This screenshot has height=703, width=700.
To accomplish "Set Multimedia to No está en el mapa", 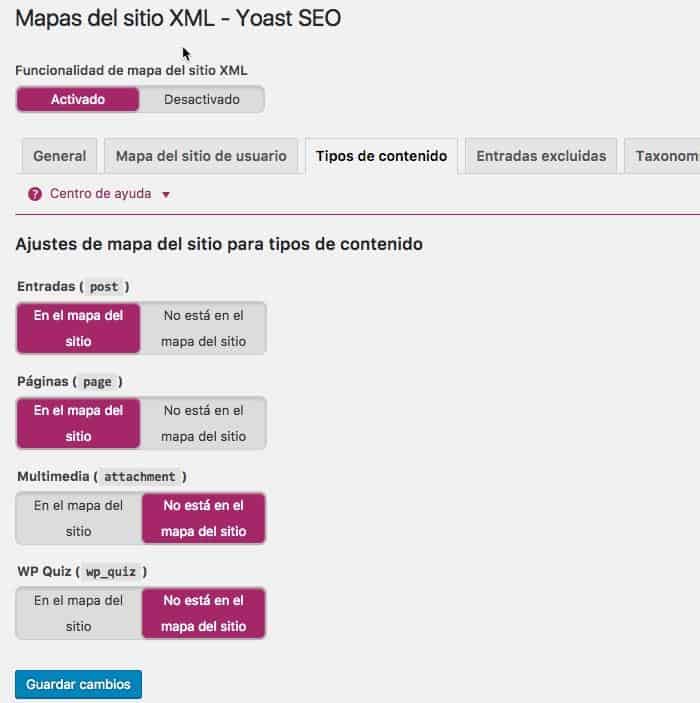I will click(204, 518).
